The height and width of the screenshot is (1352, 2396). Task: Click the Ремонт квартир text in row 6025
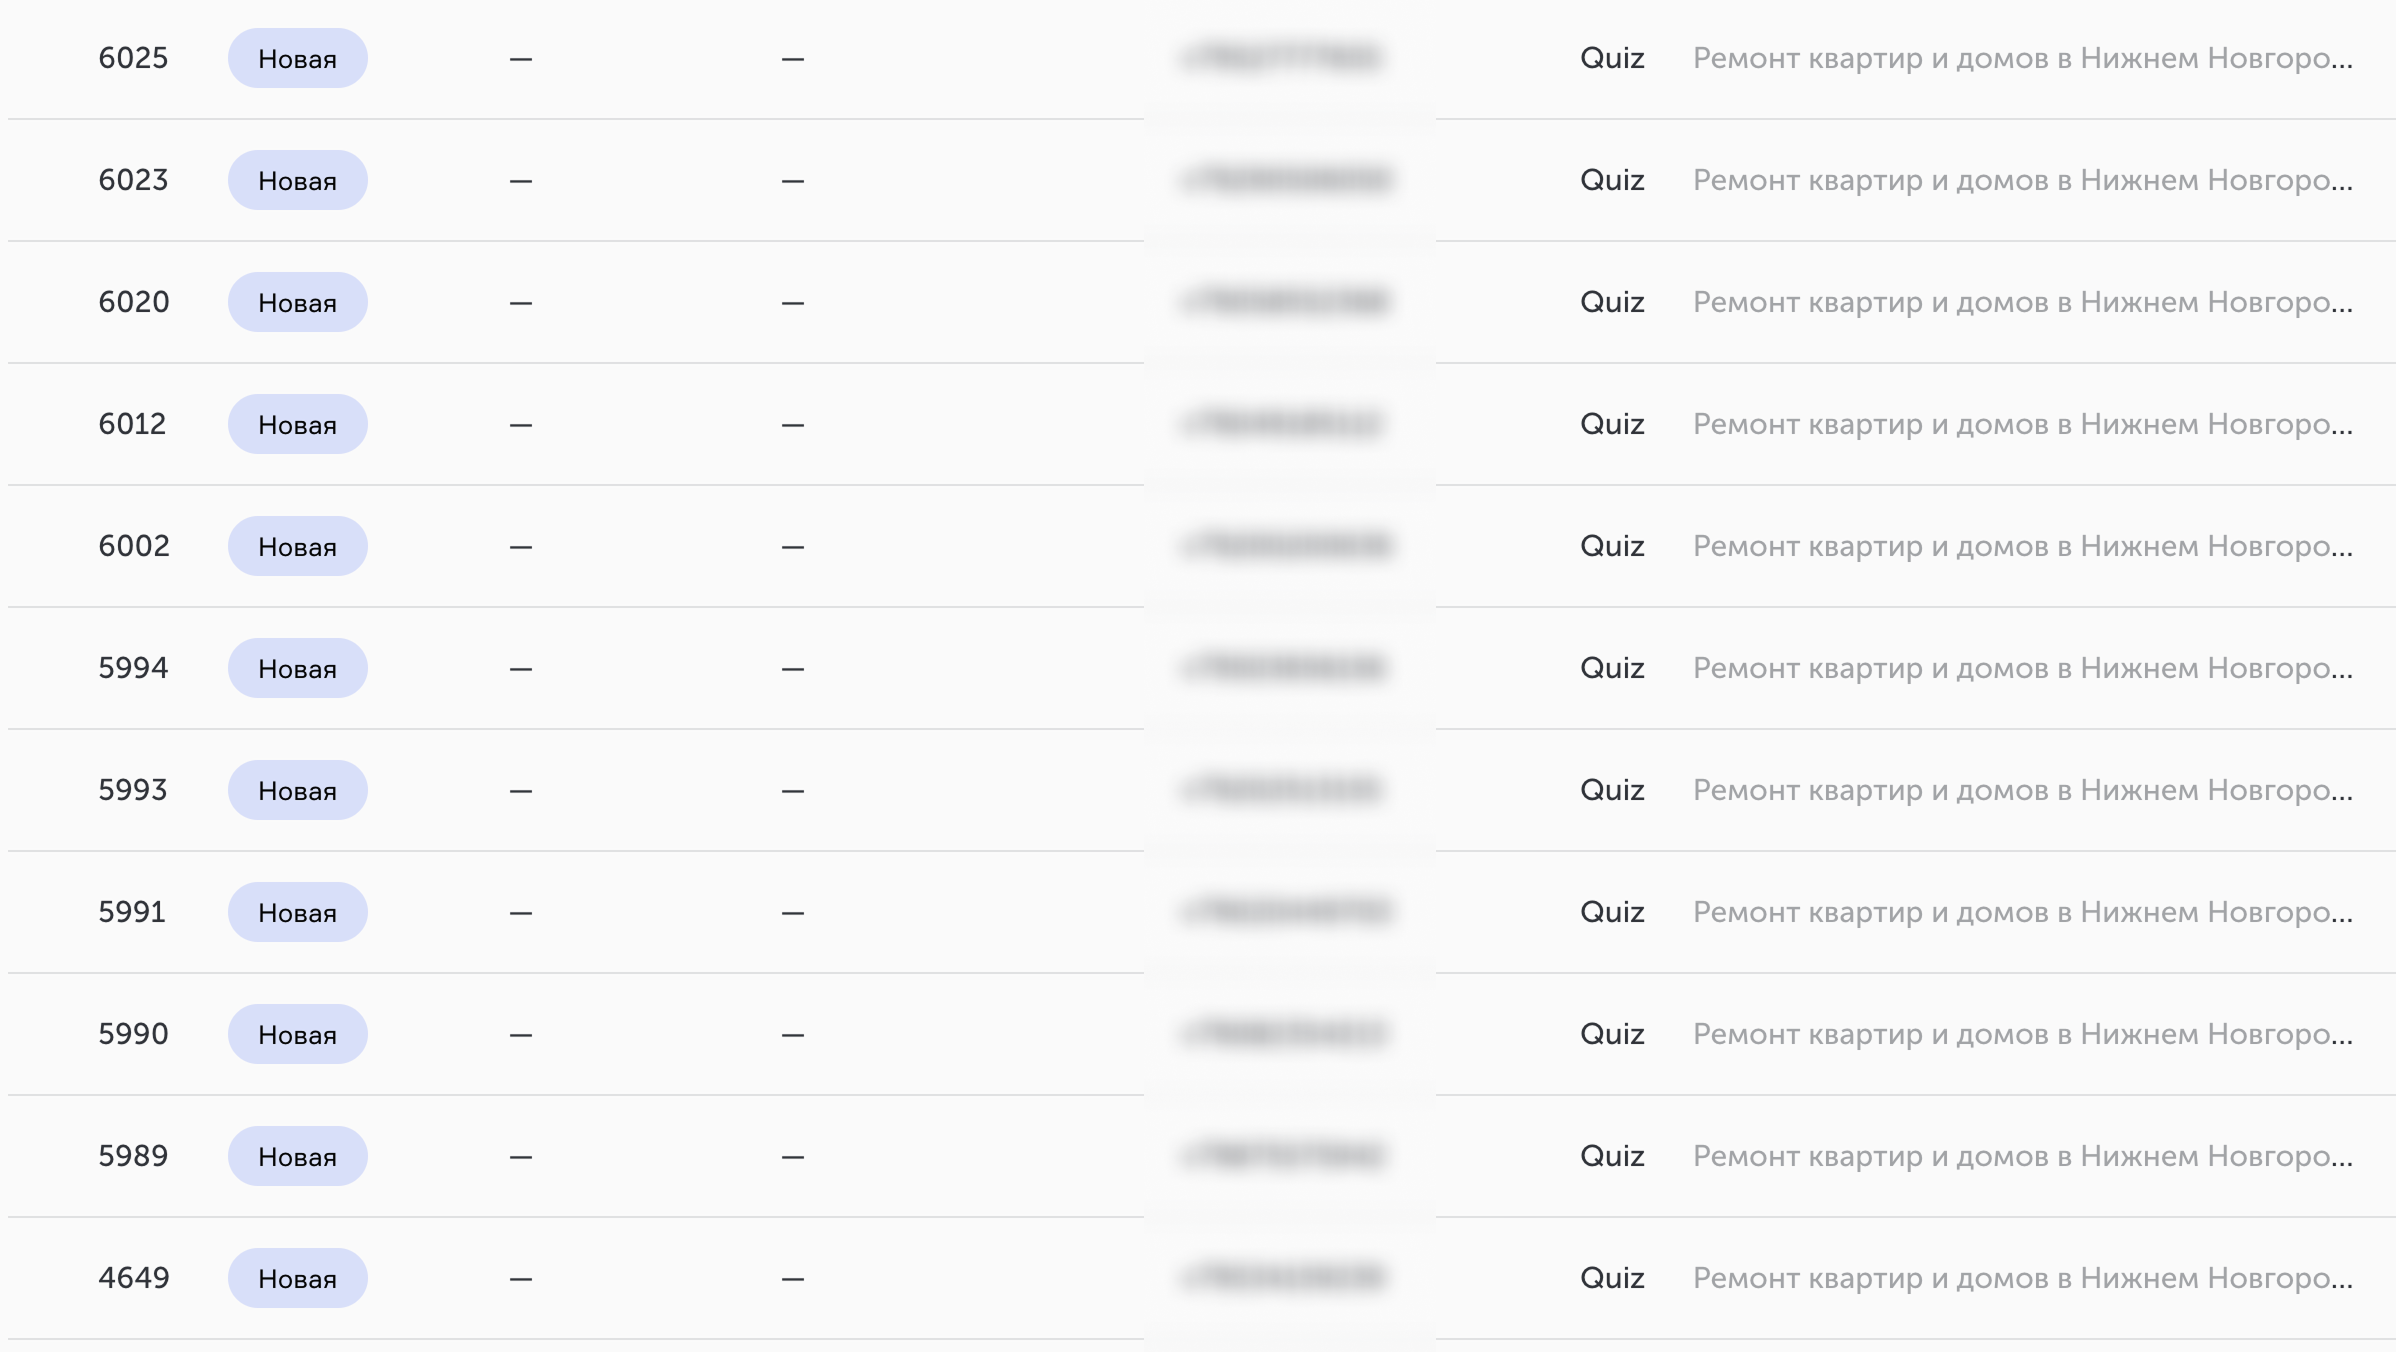coord(2022,58)
